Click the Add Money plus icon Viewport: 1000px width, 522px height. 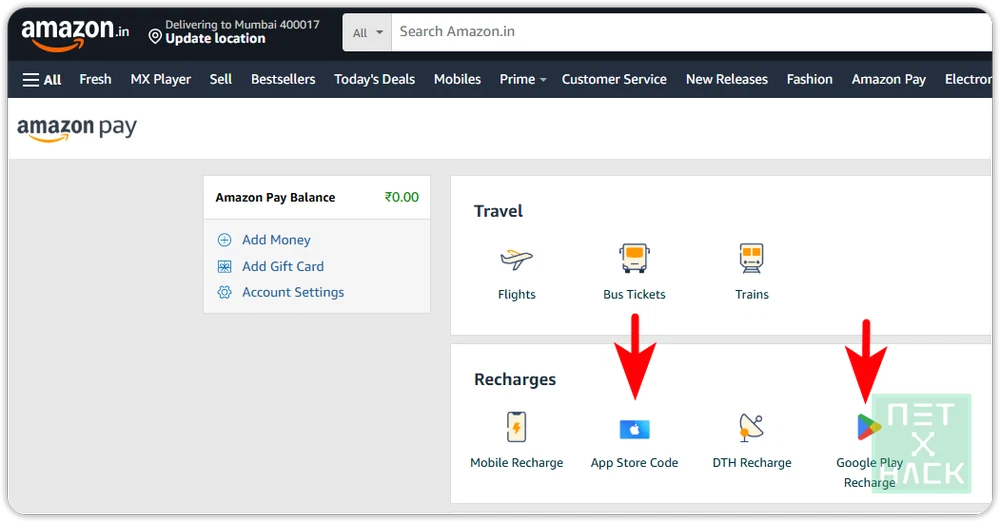point(224,240)
